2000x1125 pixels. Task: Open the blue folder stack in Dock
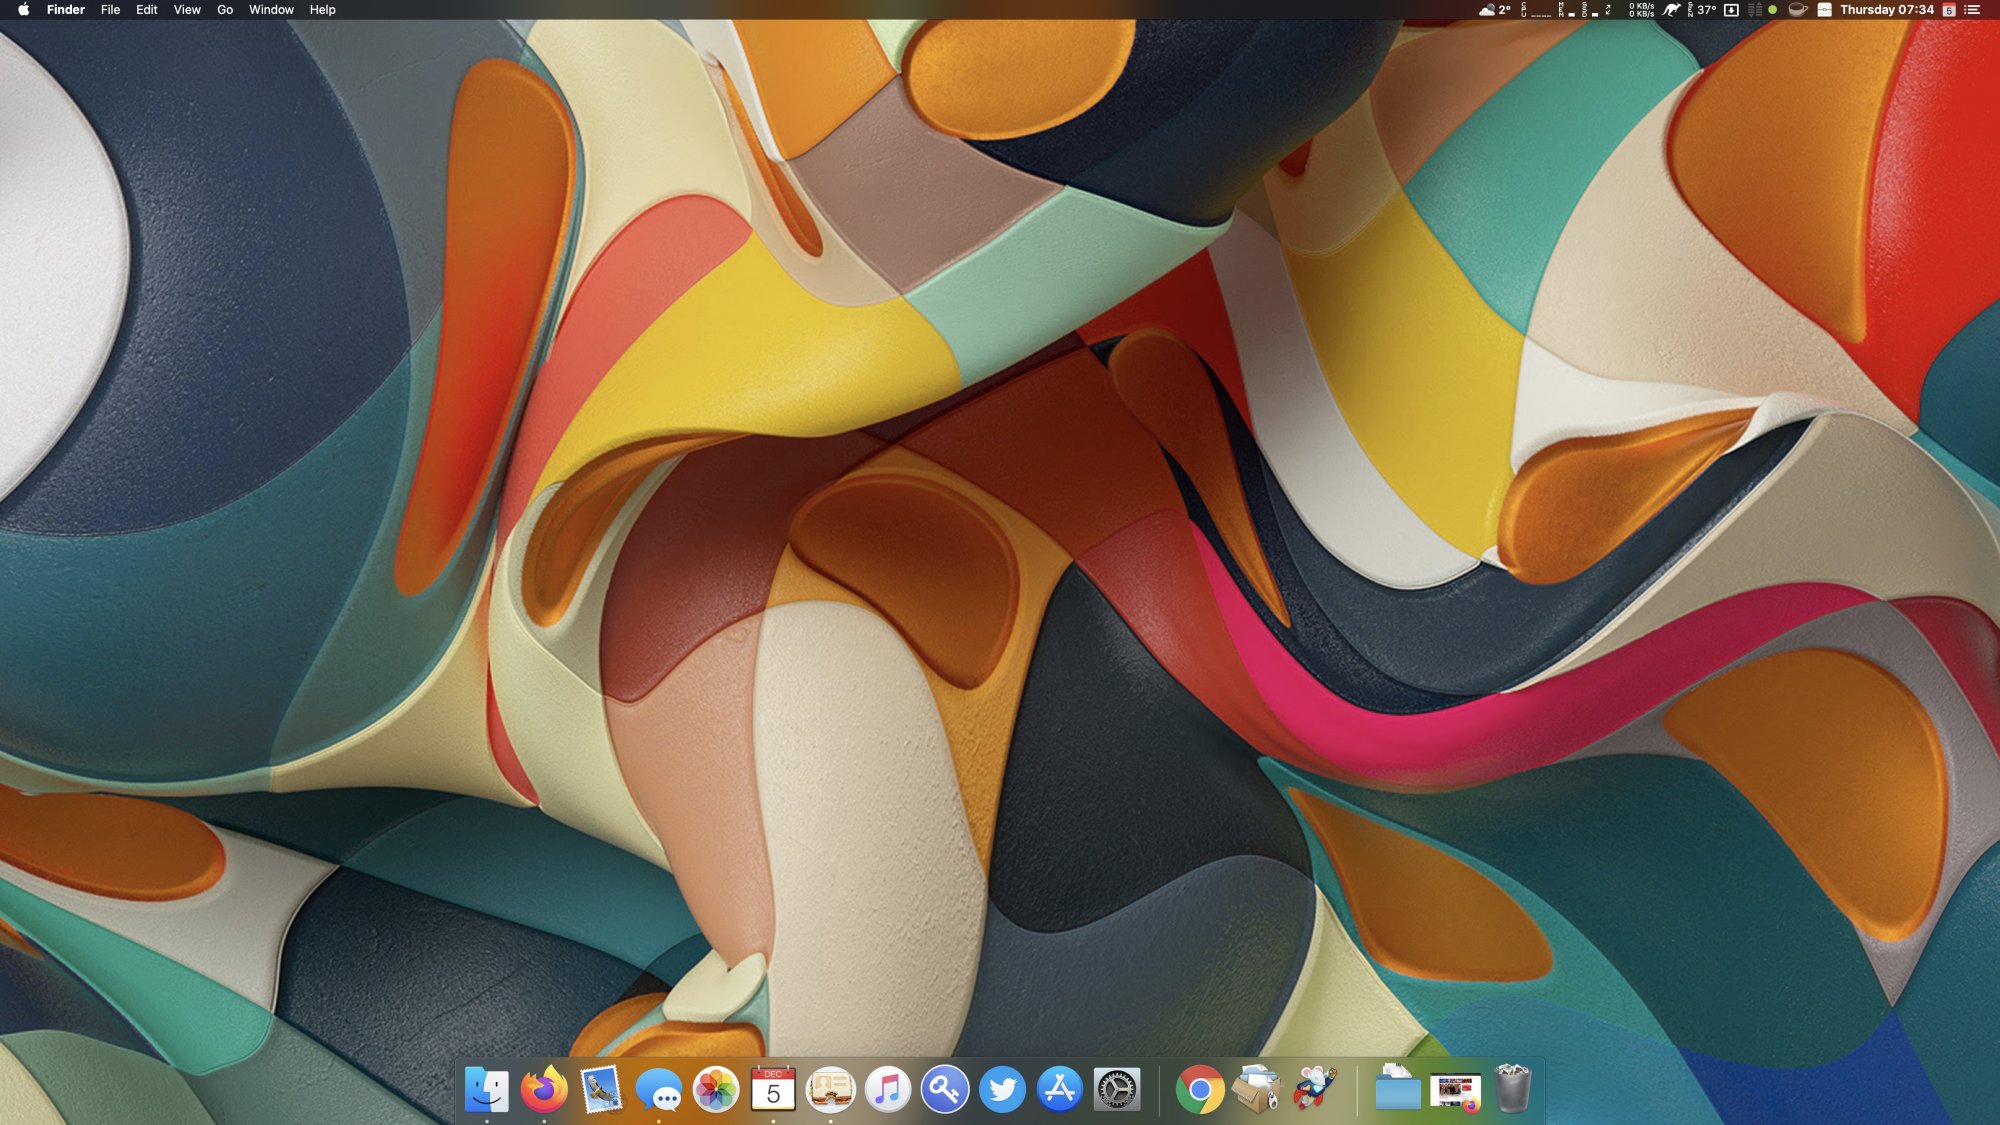click(x=1398, y=1089)
